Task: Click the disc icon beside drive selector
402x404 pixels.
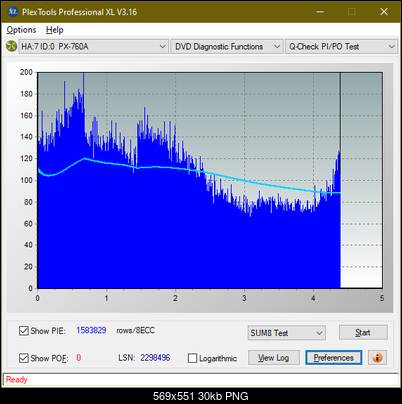Action: pos(11,46)
